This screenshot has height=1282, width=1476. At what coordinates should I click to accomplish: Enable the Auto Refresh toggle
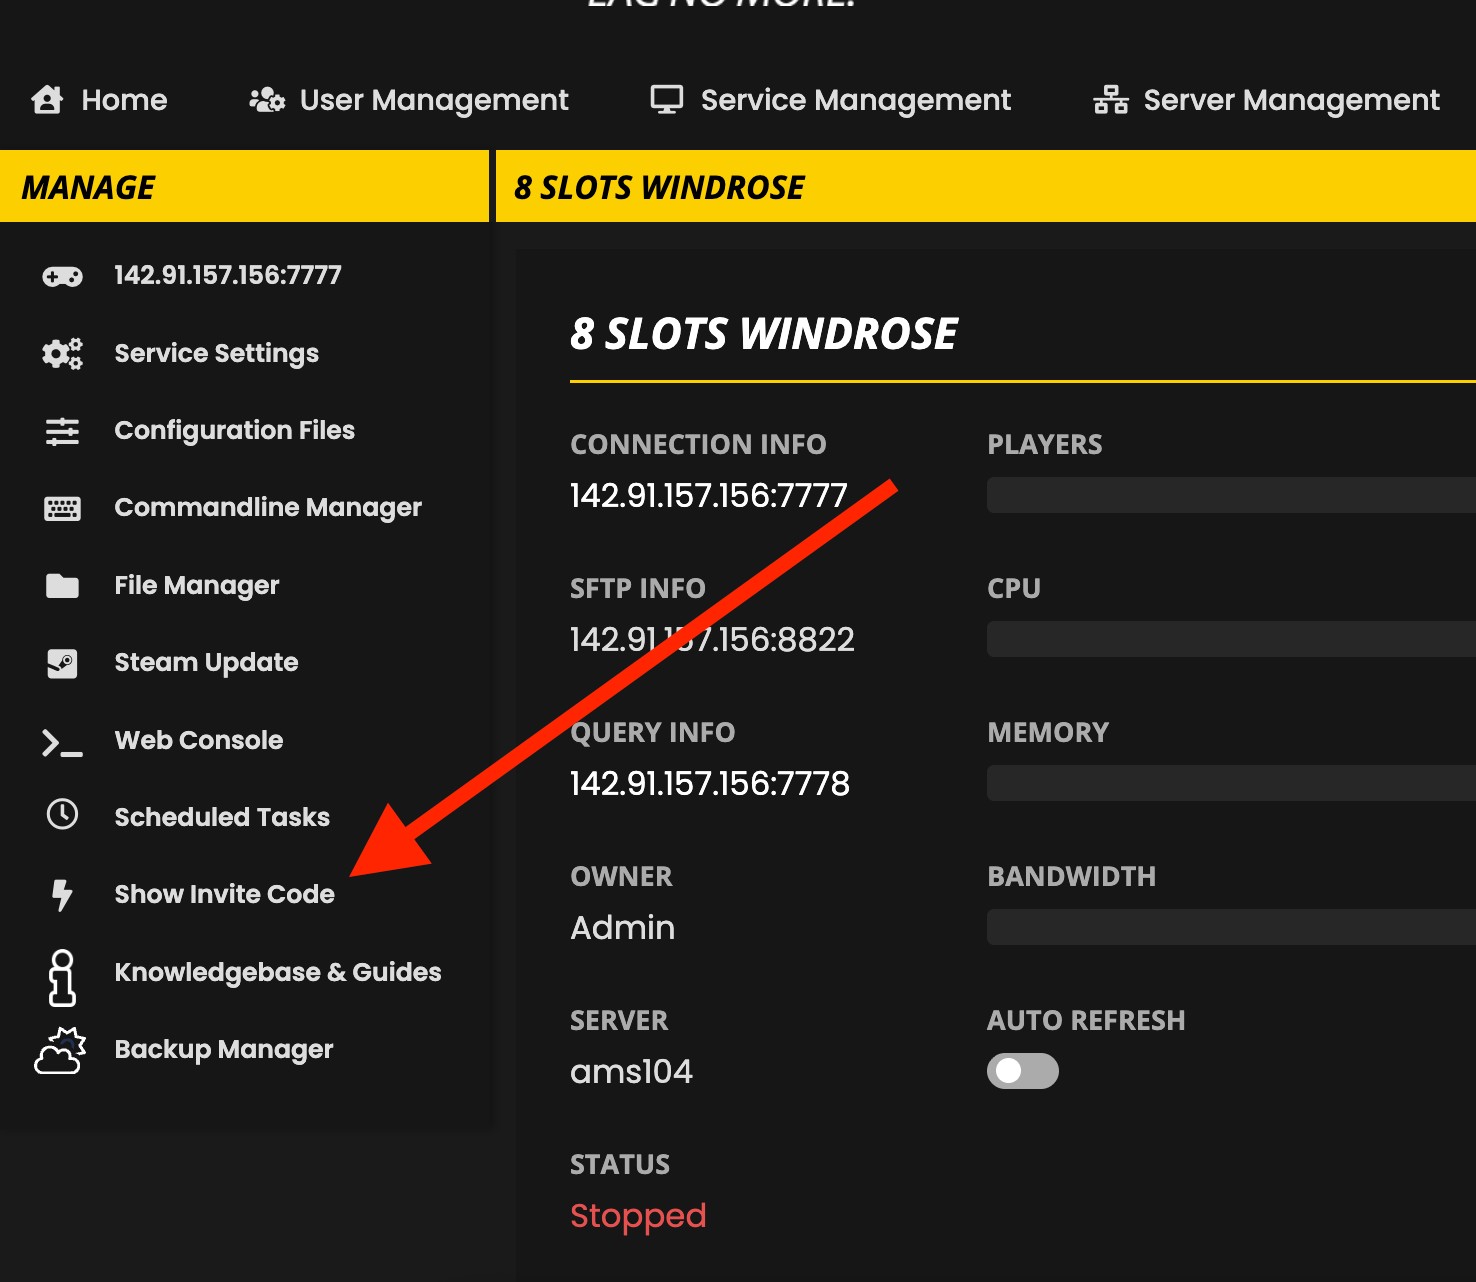click(1022, 1071)
